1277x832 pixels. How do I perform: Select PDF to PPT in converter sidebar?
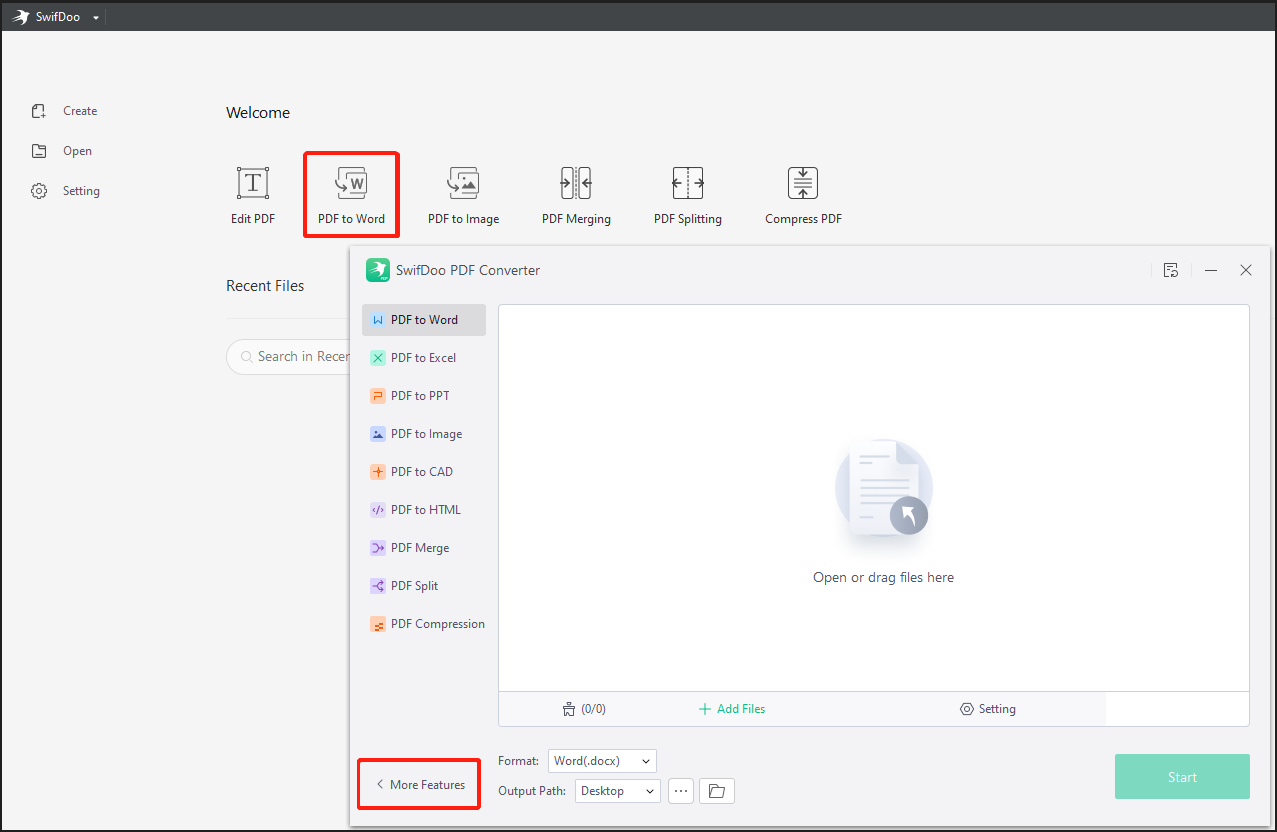[424, 396]
